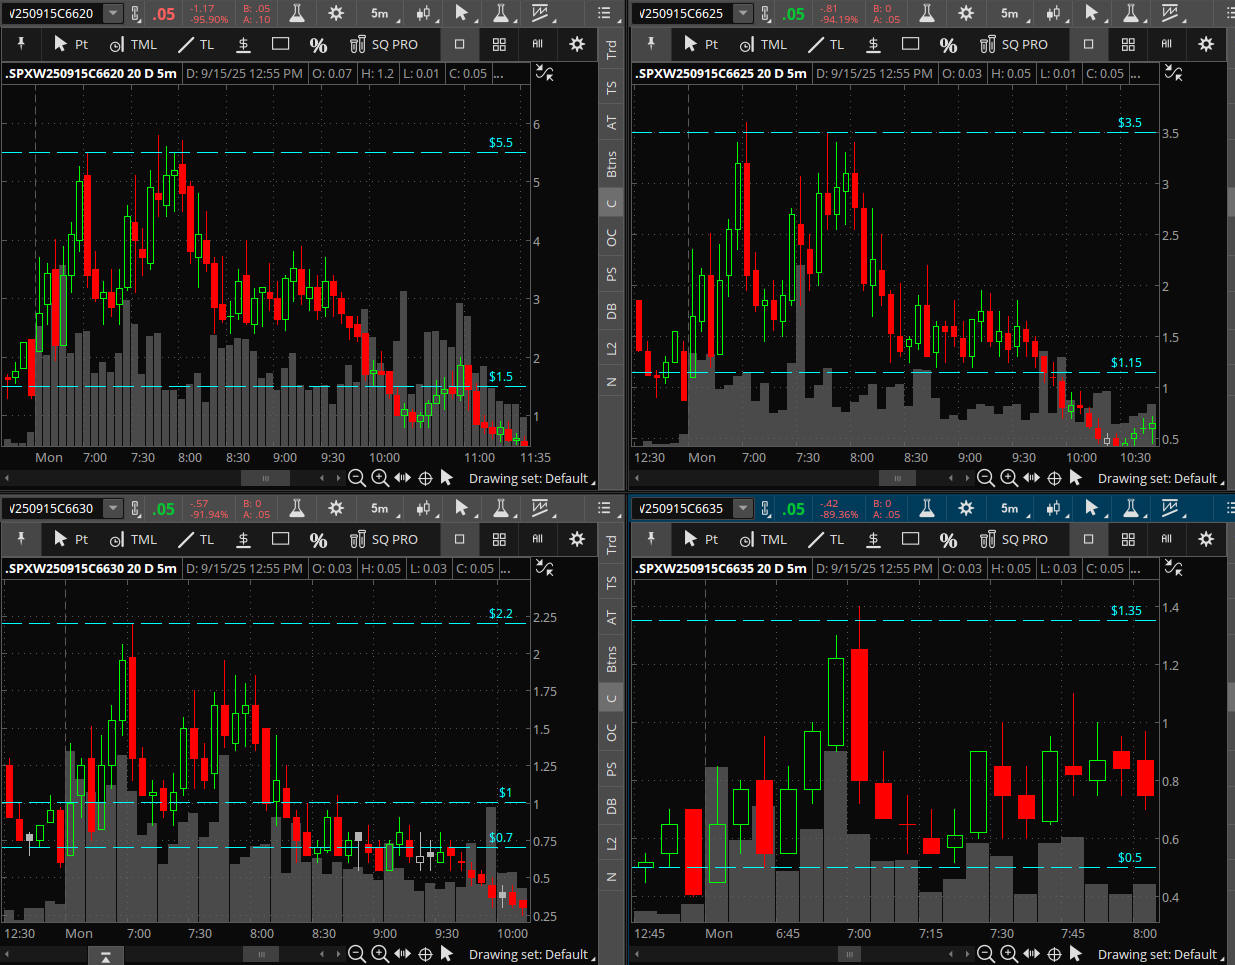Open the 5m timeframe dropdown in C6635 chart

pyautogui.click(x=1012, y=508)
